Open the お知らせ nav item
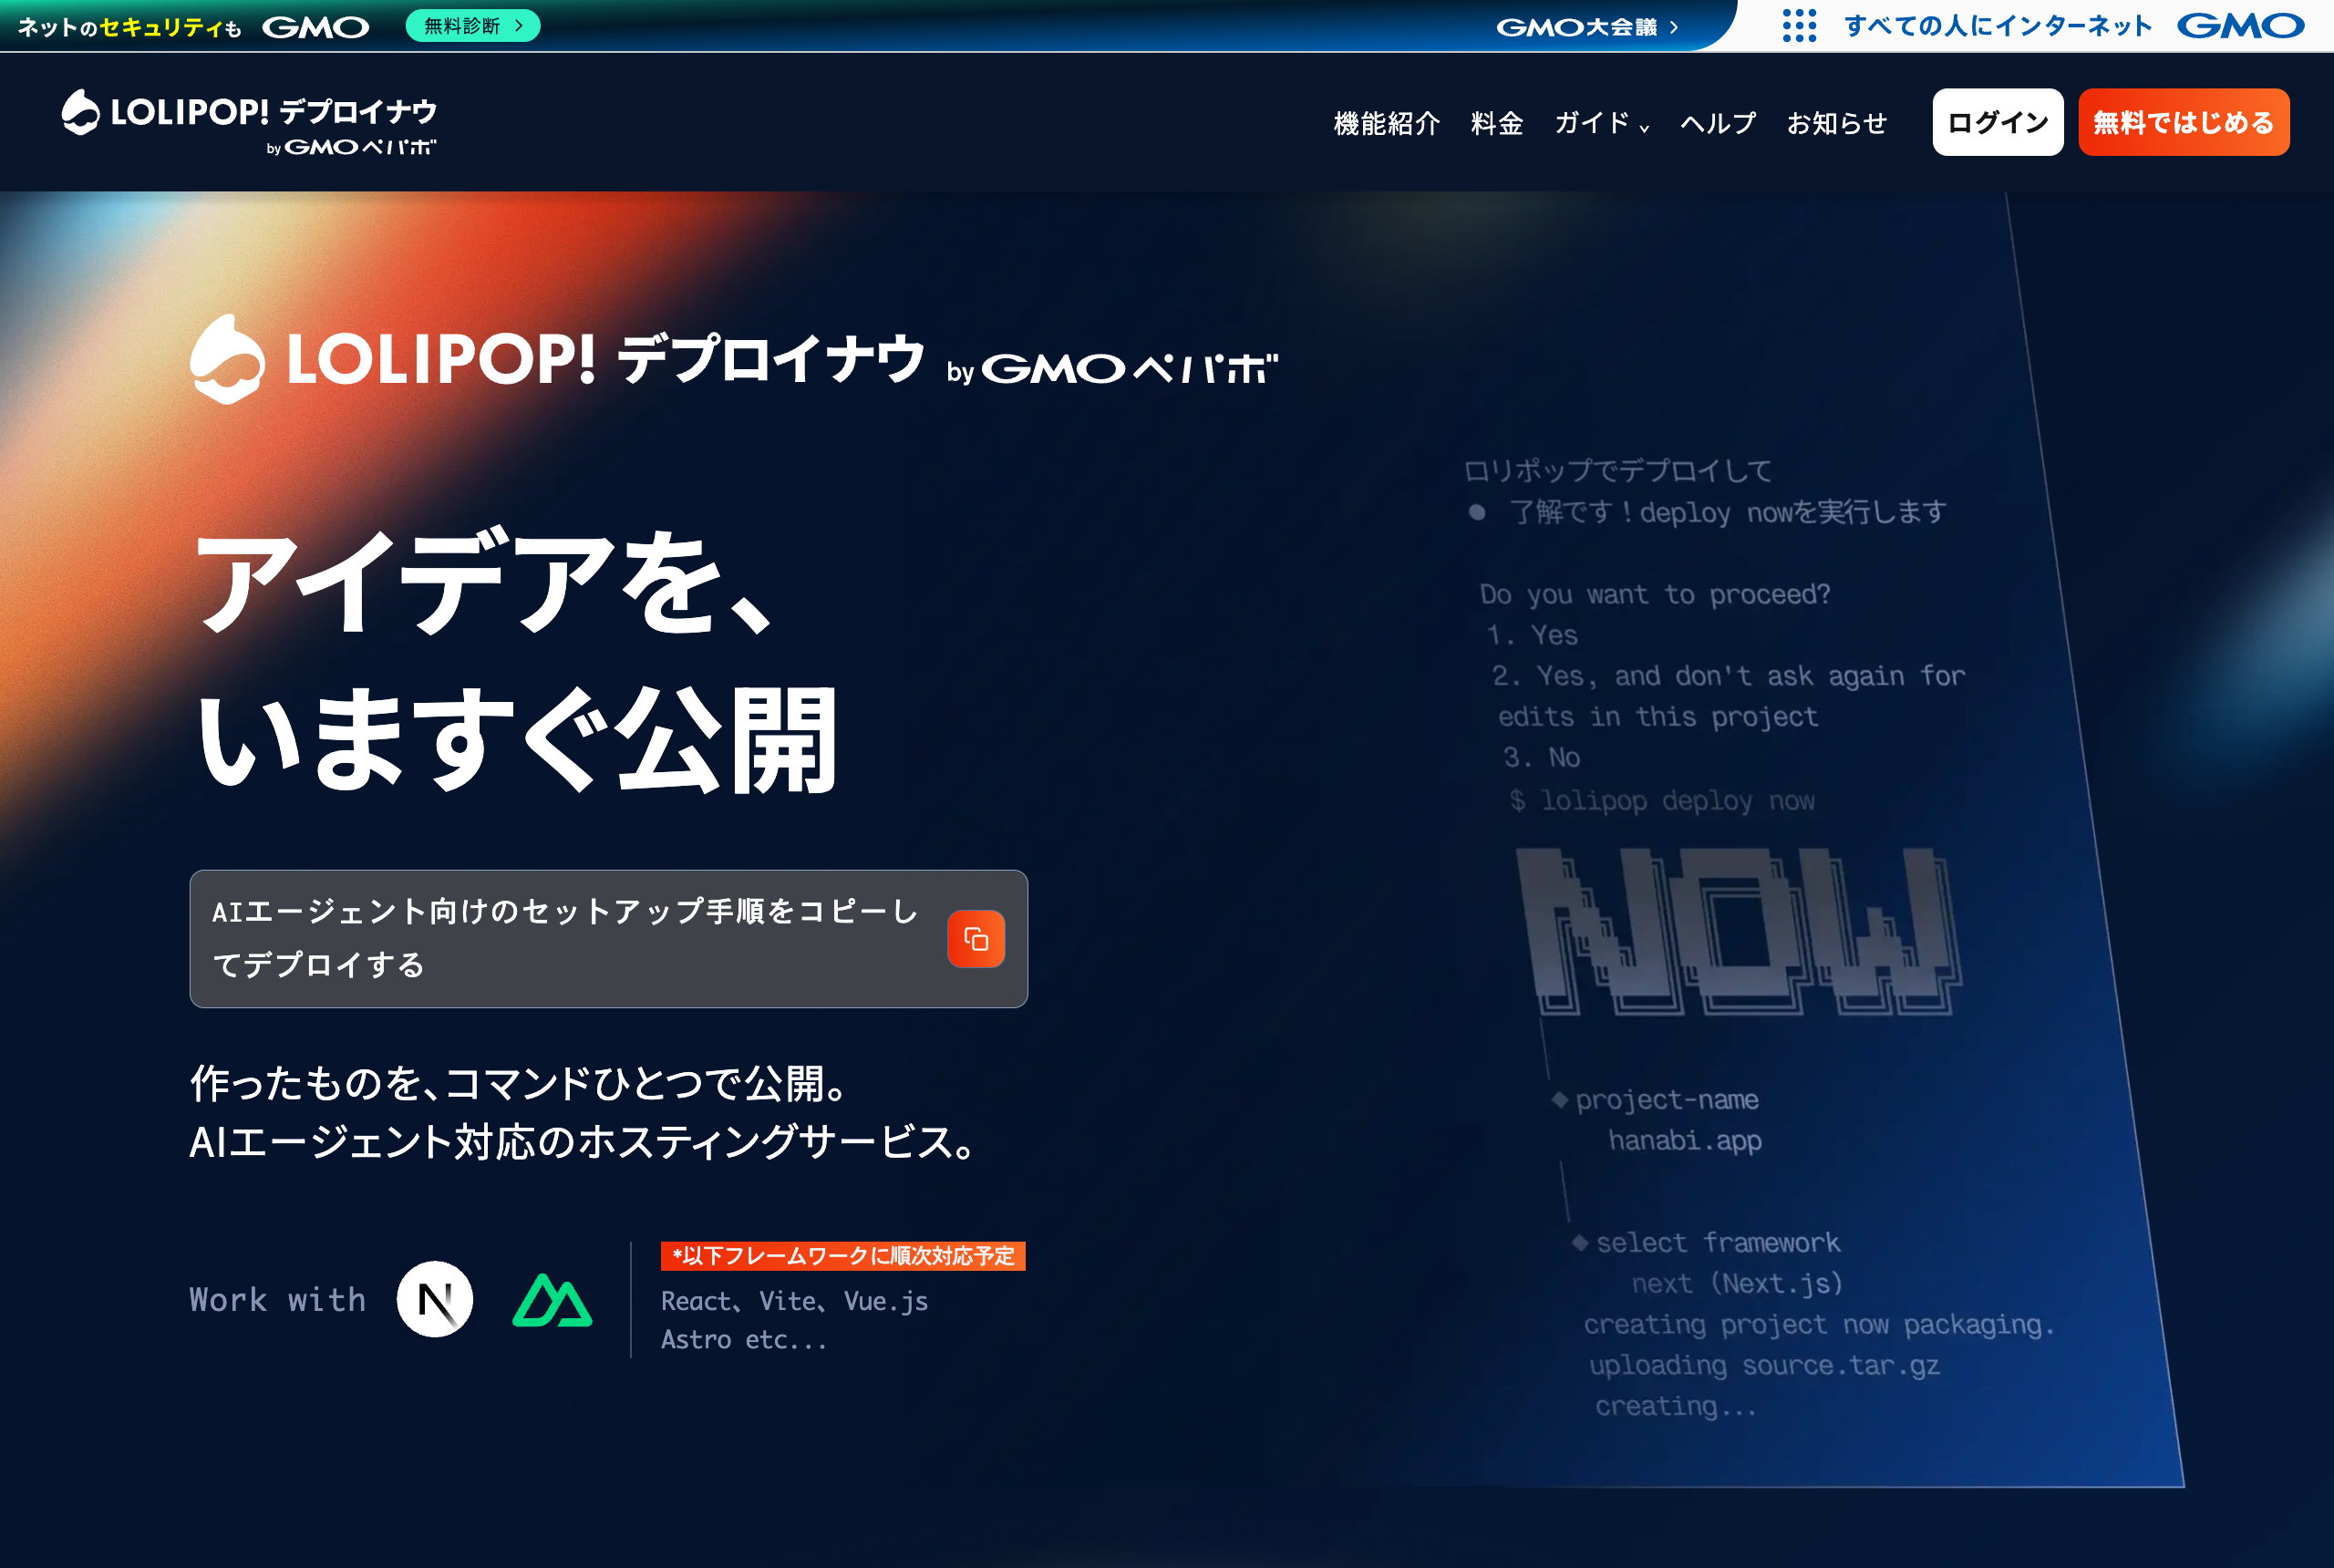2334x1568 pixels. pos(1837,123)
